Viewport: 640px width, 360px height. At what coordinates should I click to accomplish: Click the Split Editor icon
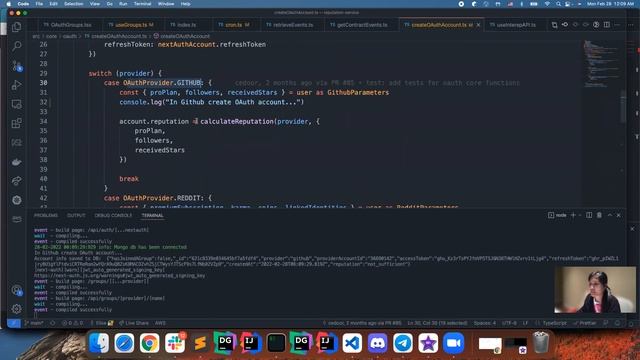tap(607, 25)
